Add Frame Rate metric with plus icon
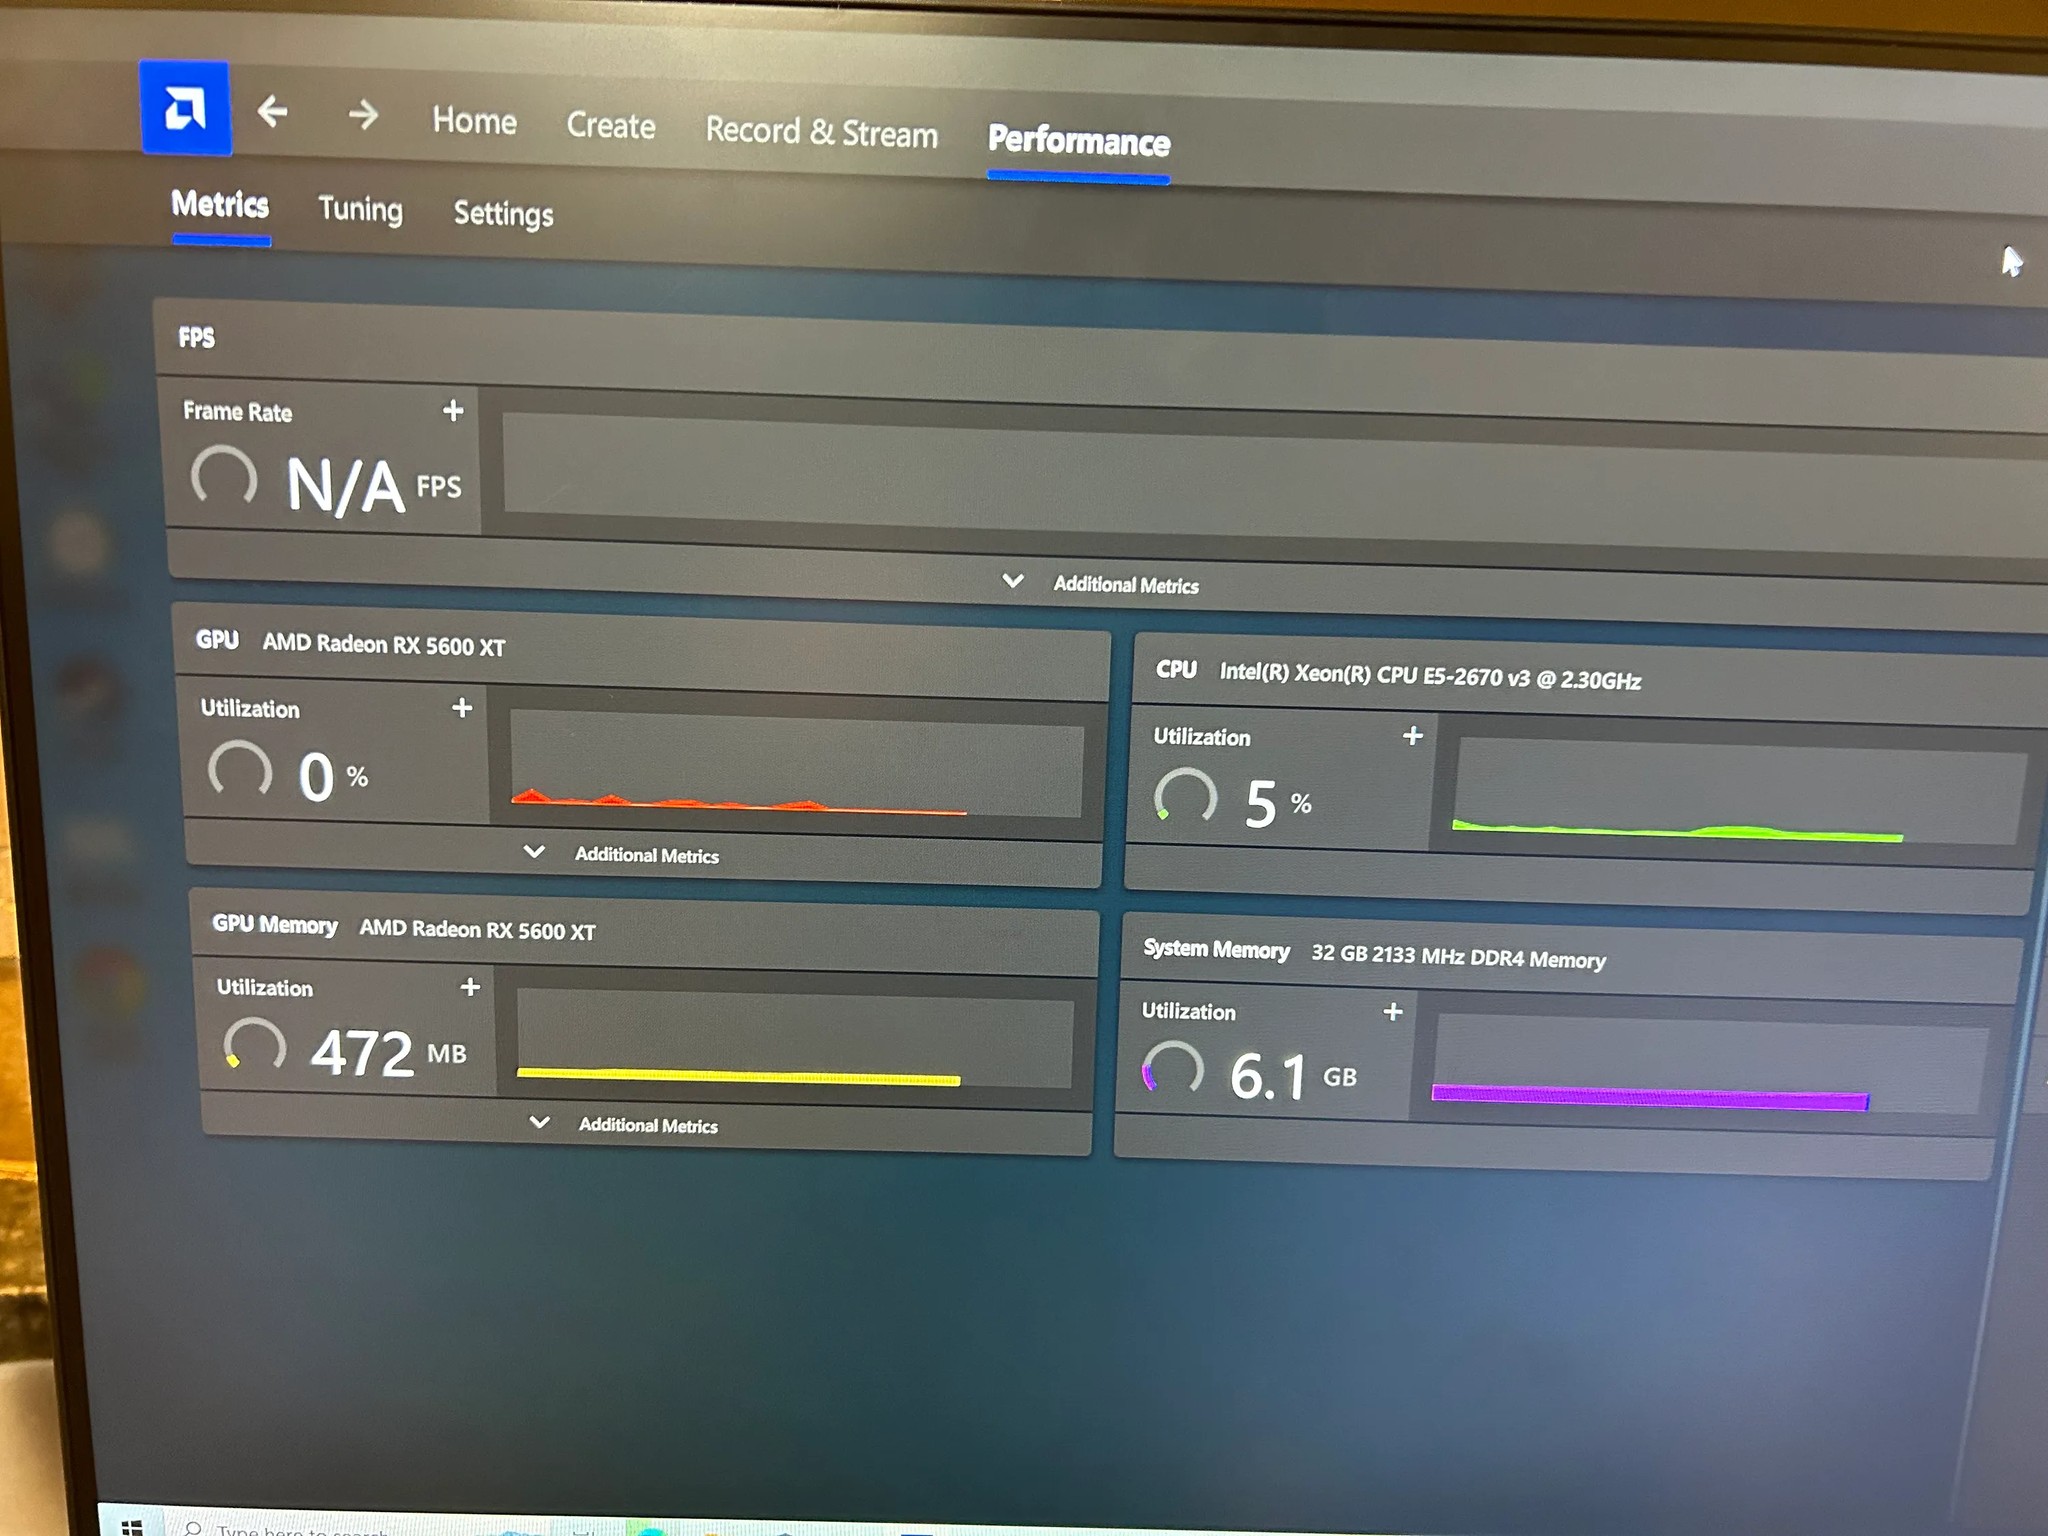 (x=453, y=410)
